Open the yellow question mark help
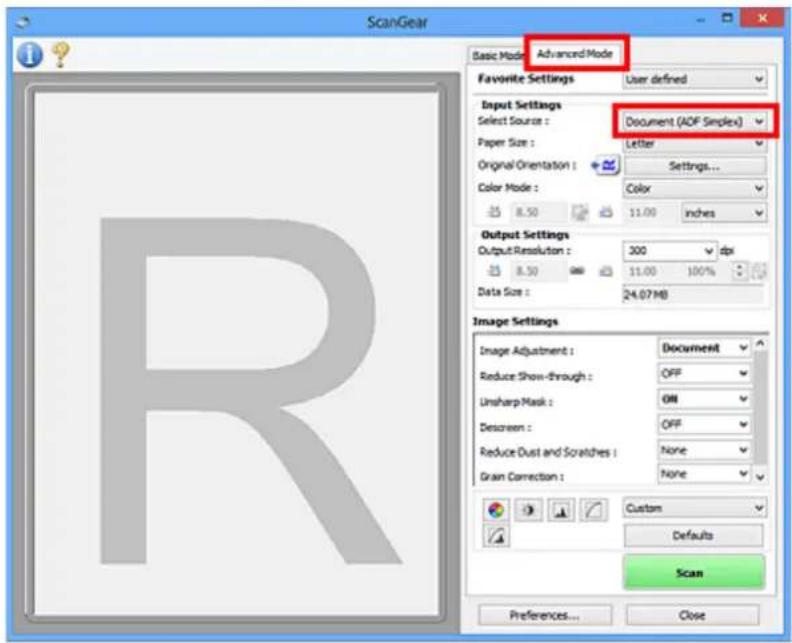 tap(61, 55)
